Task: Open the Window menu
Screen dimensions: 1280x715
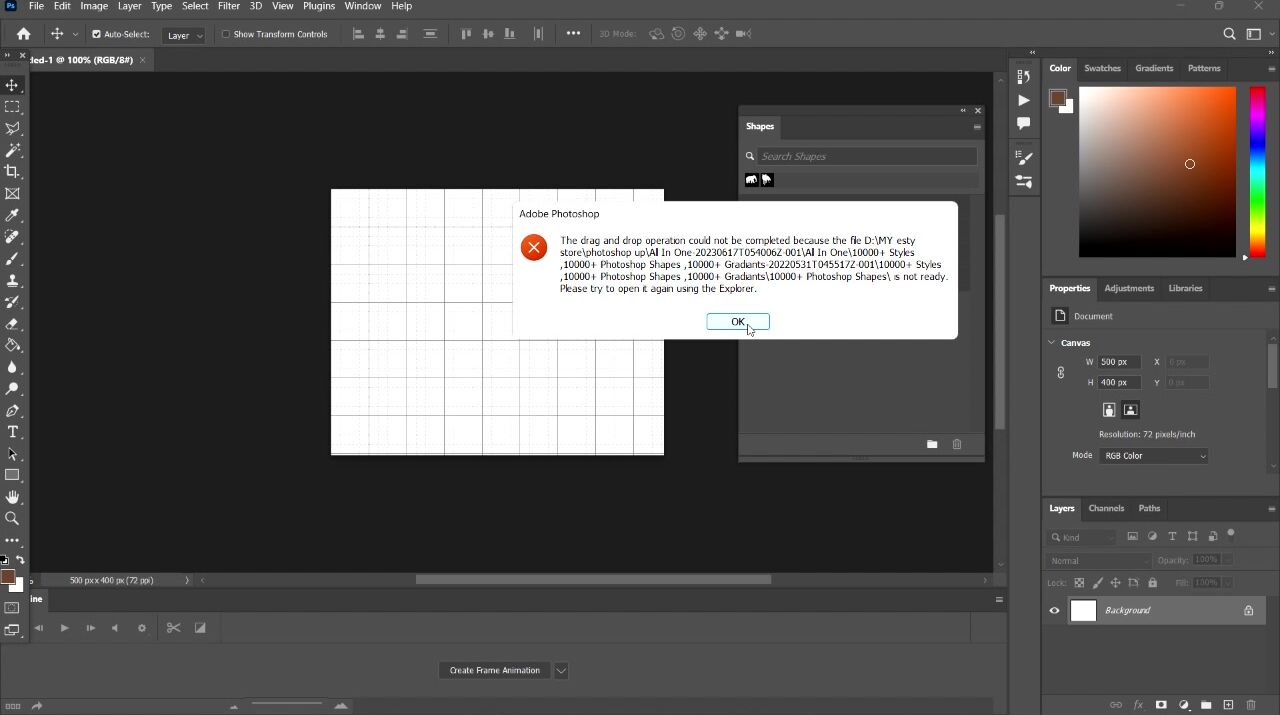Action: 363,6
